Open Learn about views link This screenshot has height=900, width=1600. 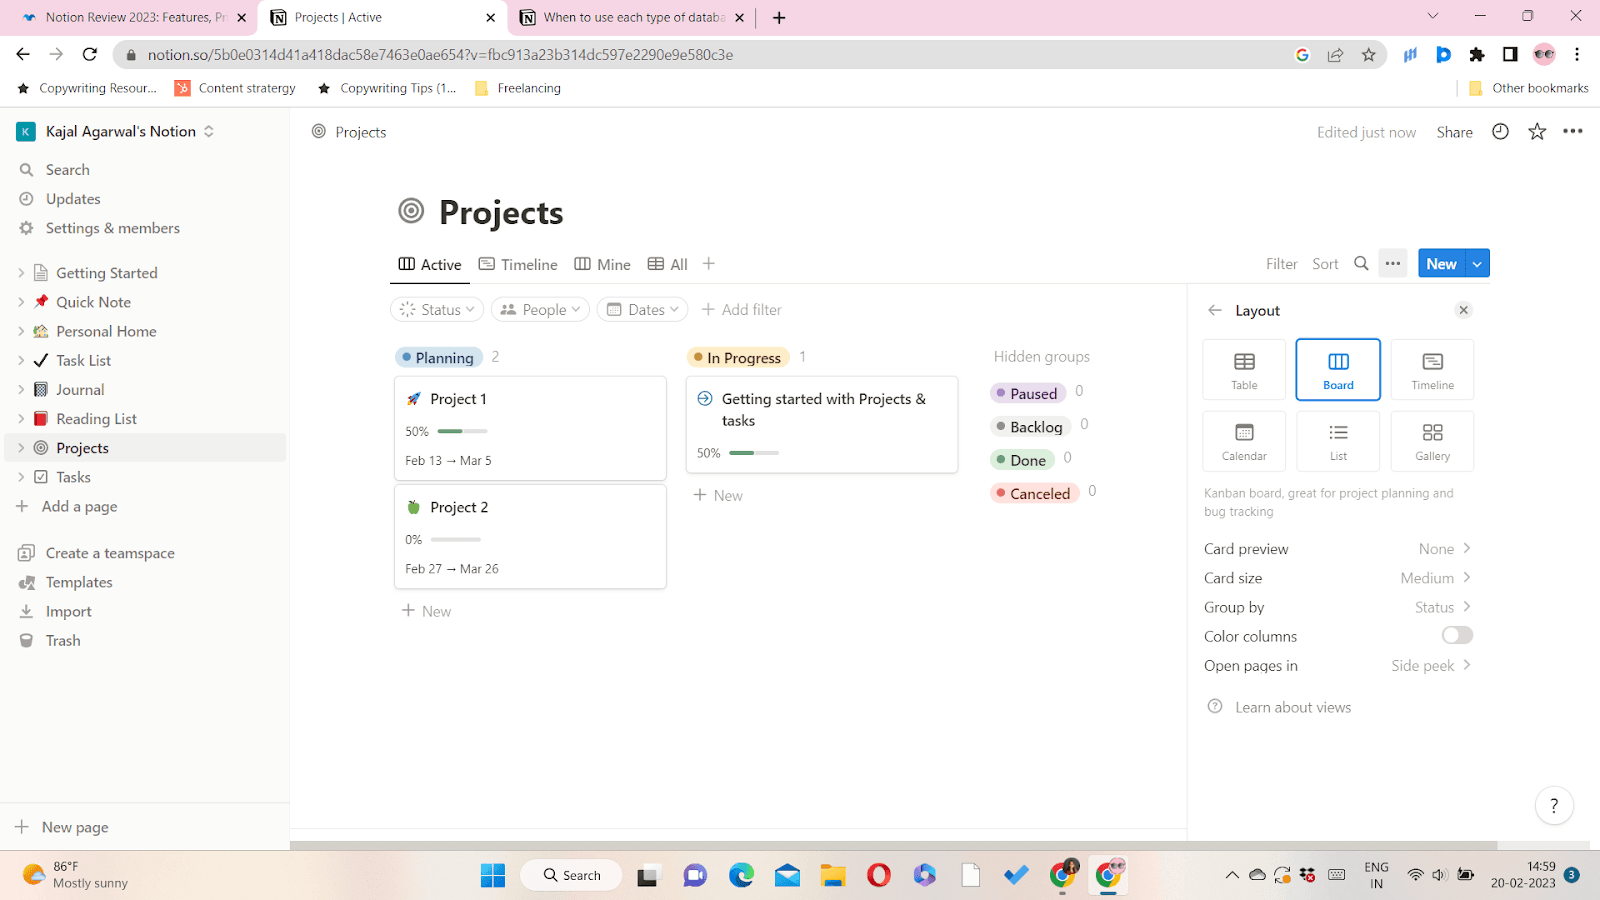(x=1292, y=708)
